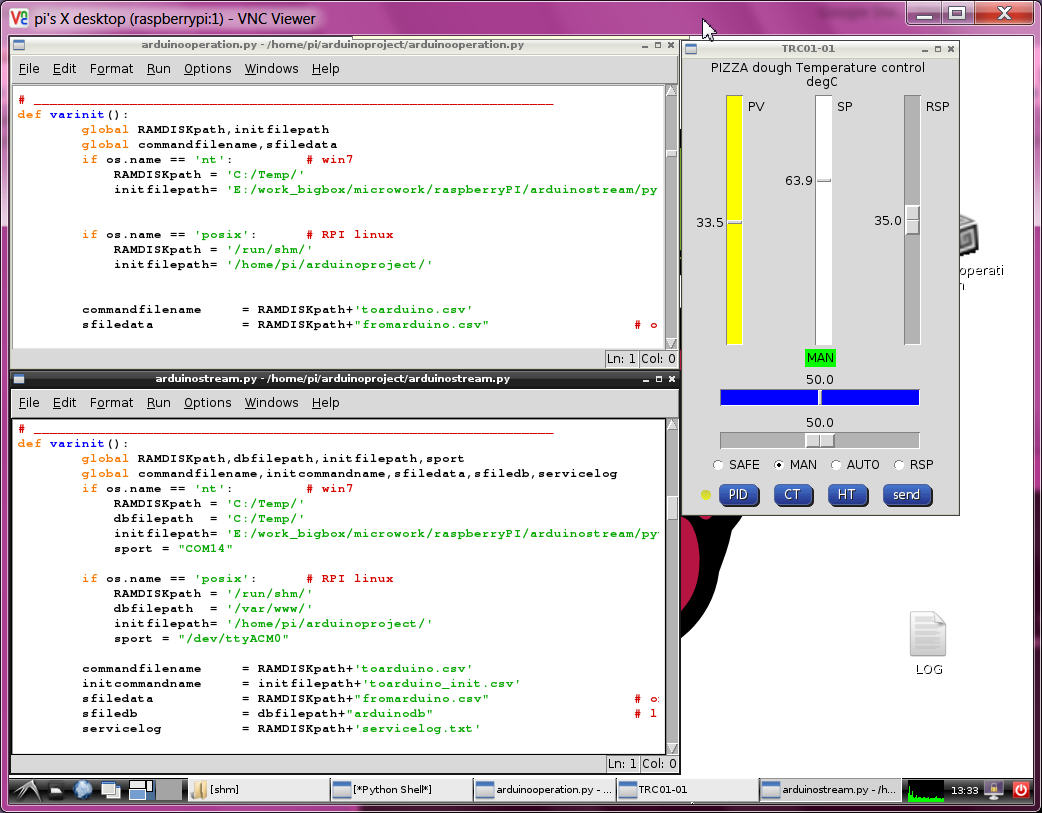Select the AUTO mode radio button
Viewport: 1042px width, 813px height.
click(834, 465)
